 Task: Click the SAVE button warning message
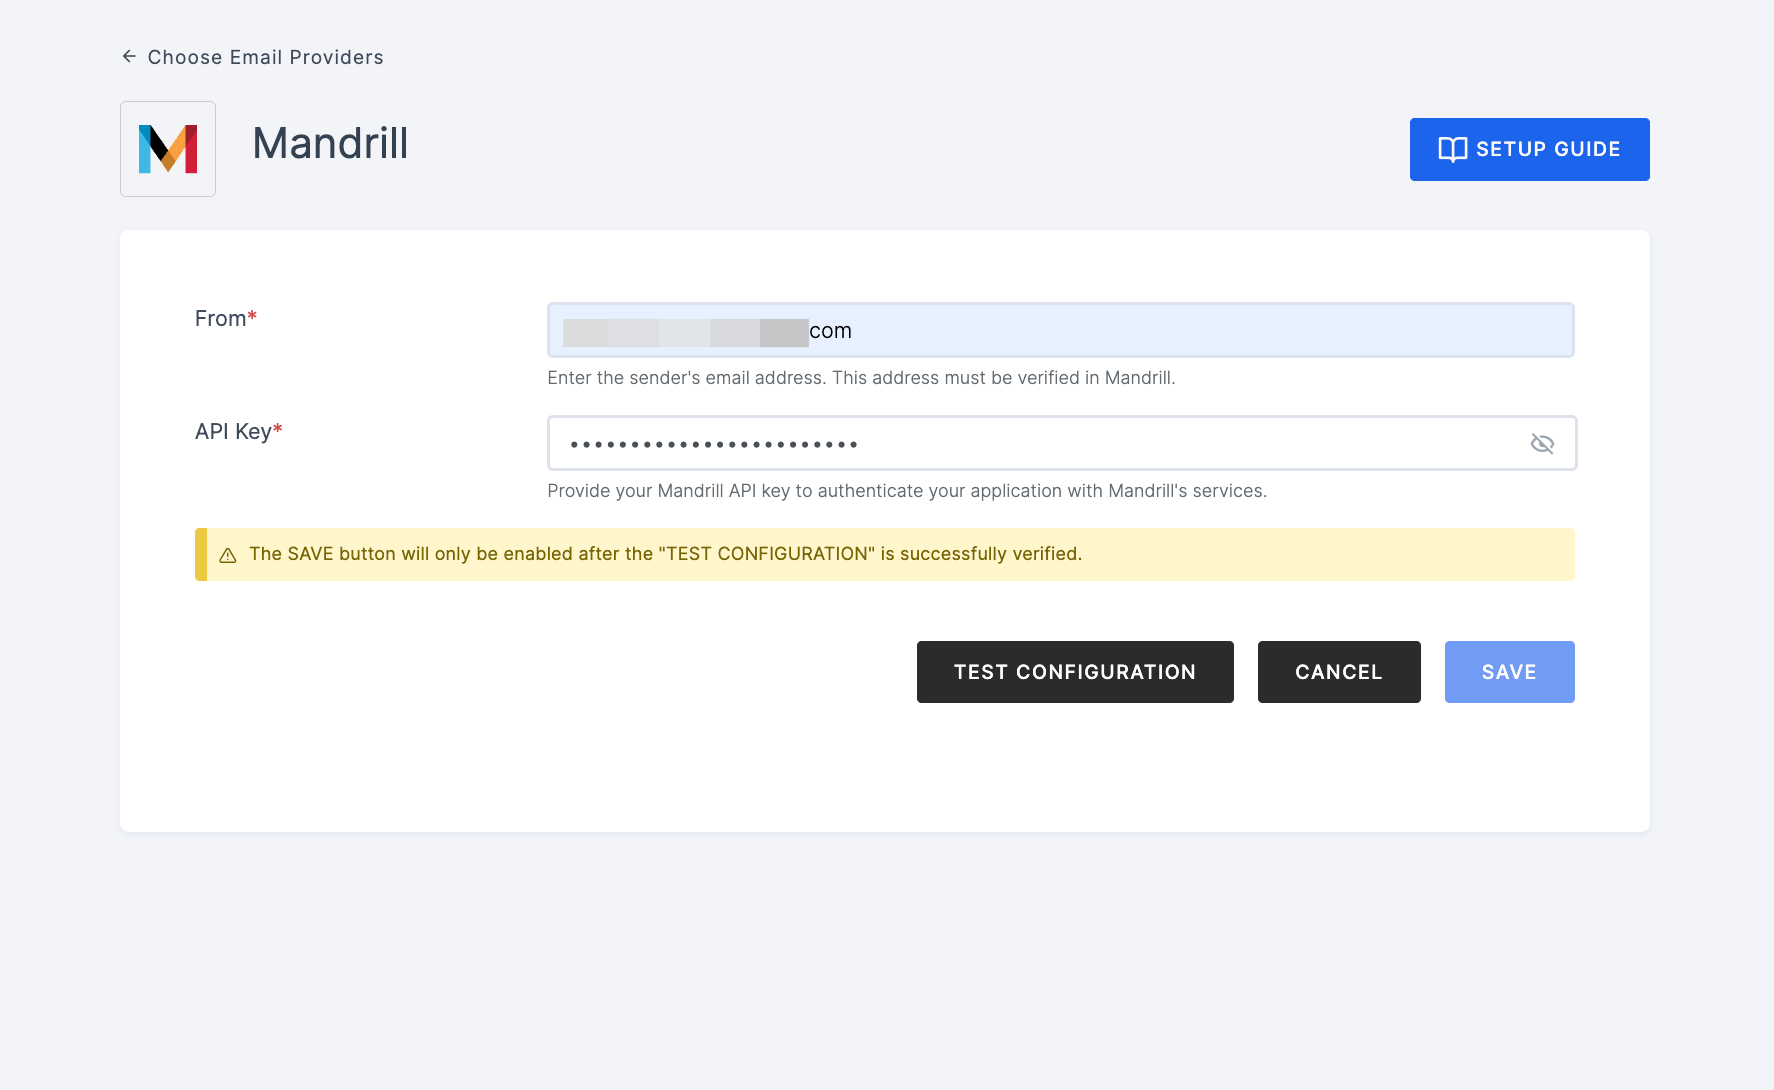(x=665, y=554)
